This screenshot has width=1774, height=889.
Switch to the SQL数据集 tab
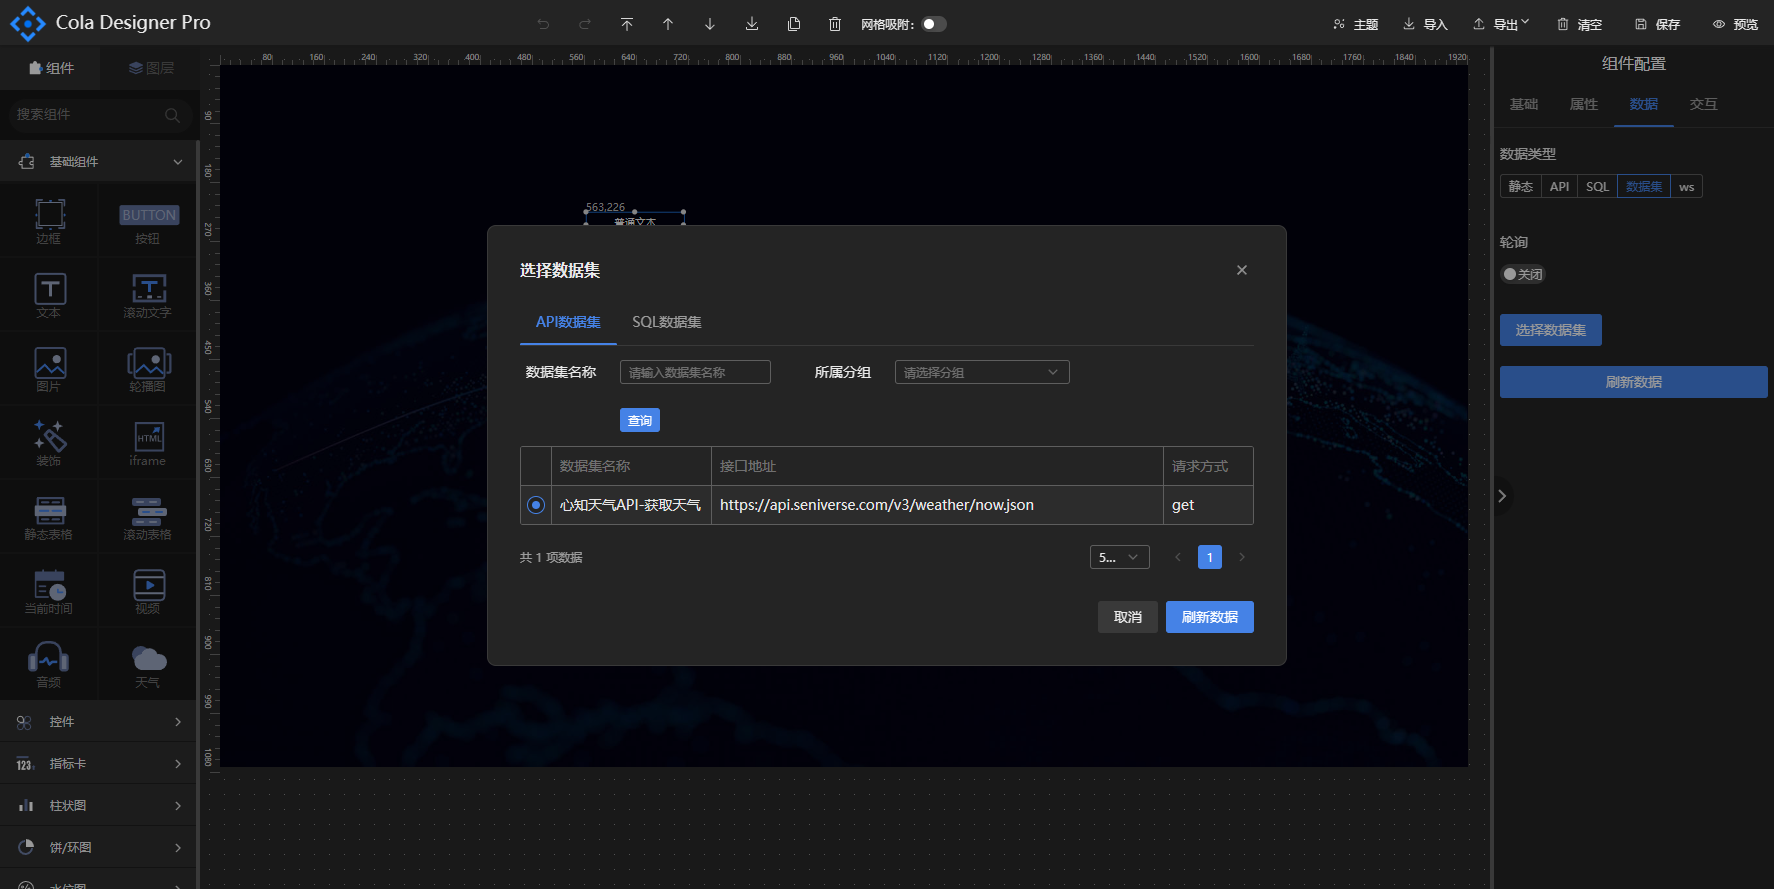point(666,322)
